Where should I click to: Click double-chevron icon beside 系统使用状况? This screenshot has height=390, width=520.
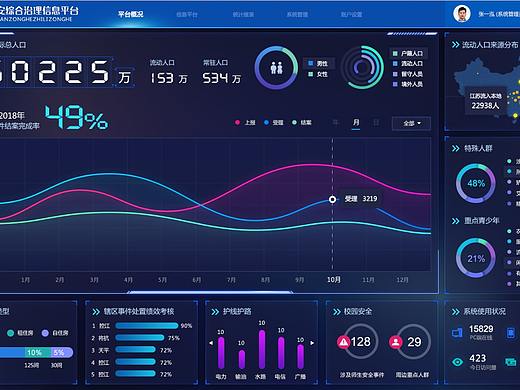tap(455, 312)
